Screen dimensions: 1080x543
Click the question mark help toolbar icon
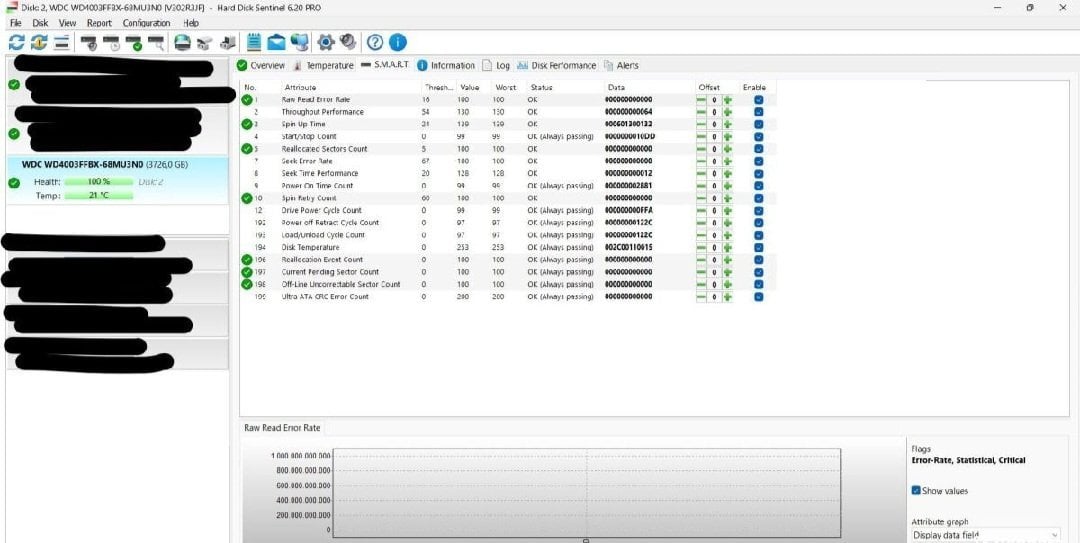(374, 43)
